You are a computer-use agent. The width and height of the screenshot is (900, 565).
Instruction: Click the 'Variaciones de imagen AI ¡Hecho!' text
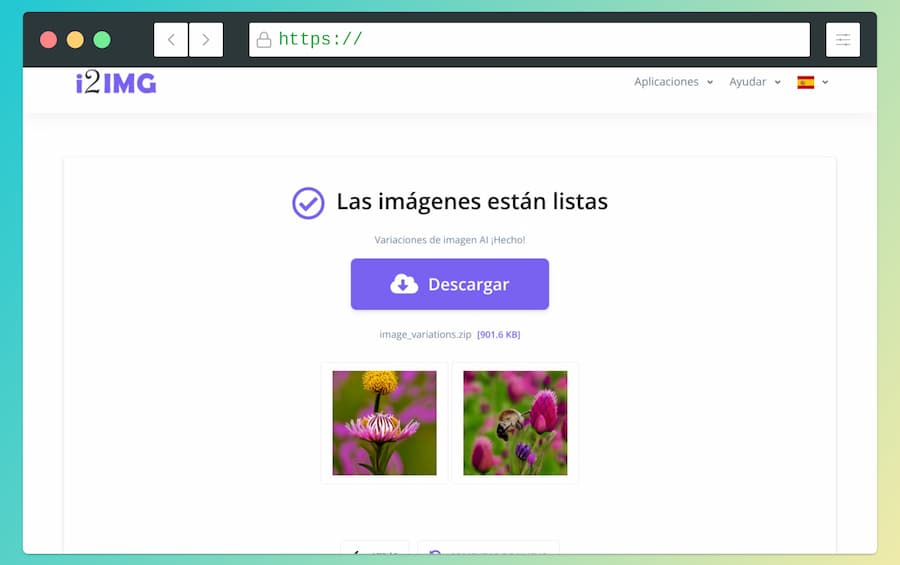449,240
